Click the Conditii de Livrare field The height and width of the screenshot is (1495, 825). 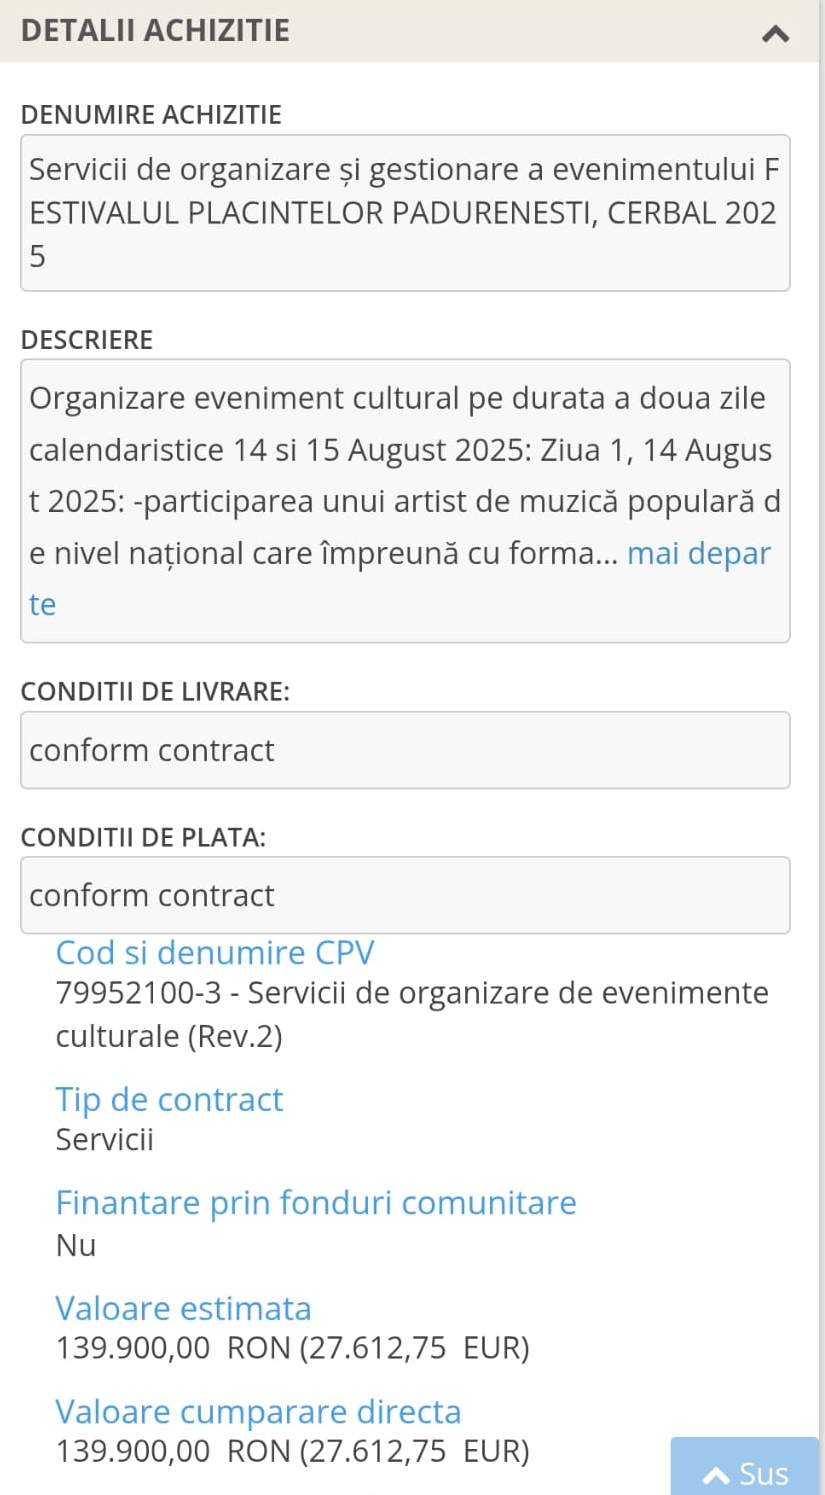tap(405, 750)
